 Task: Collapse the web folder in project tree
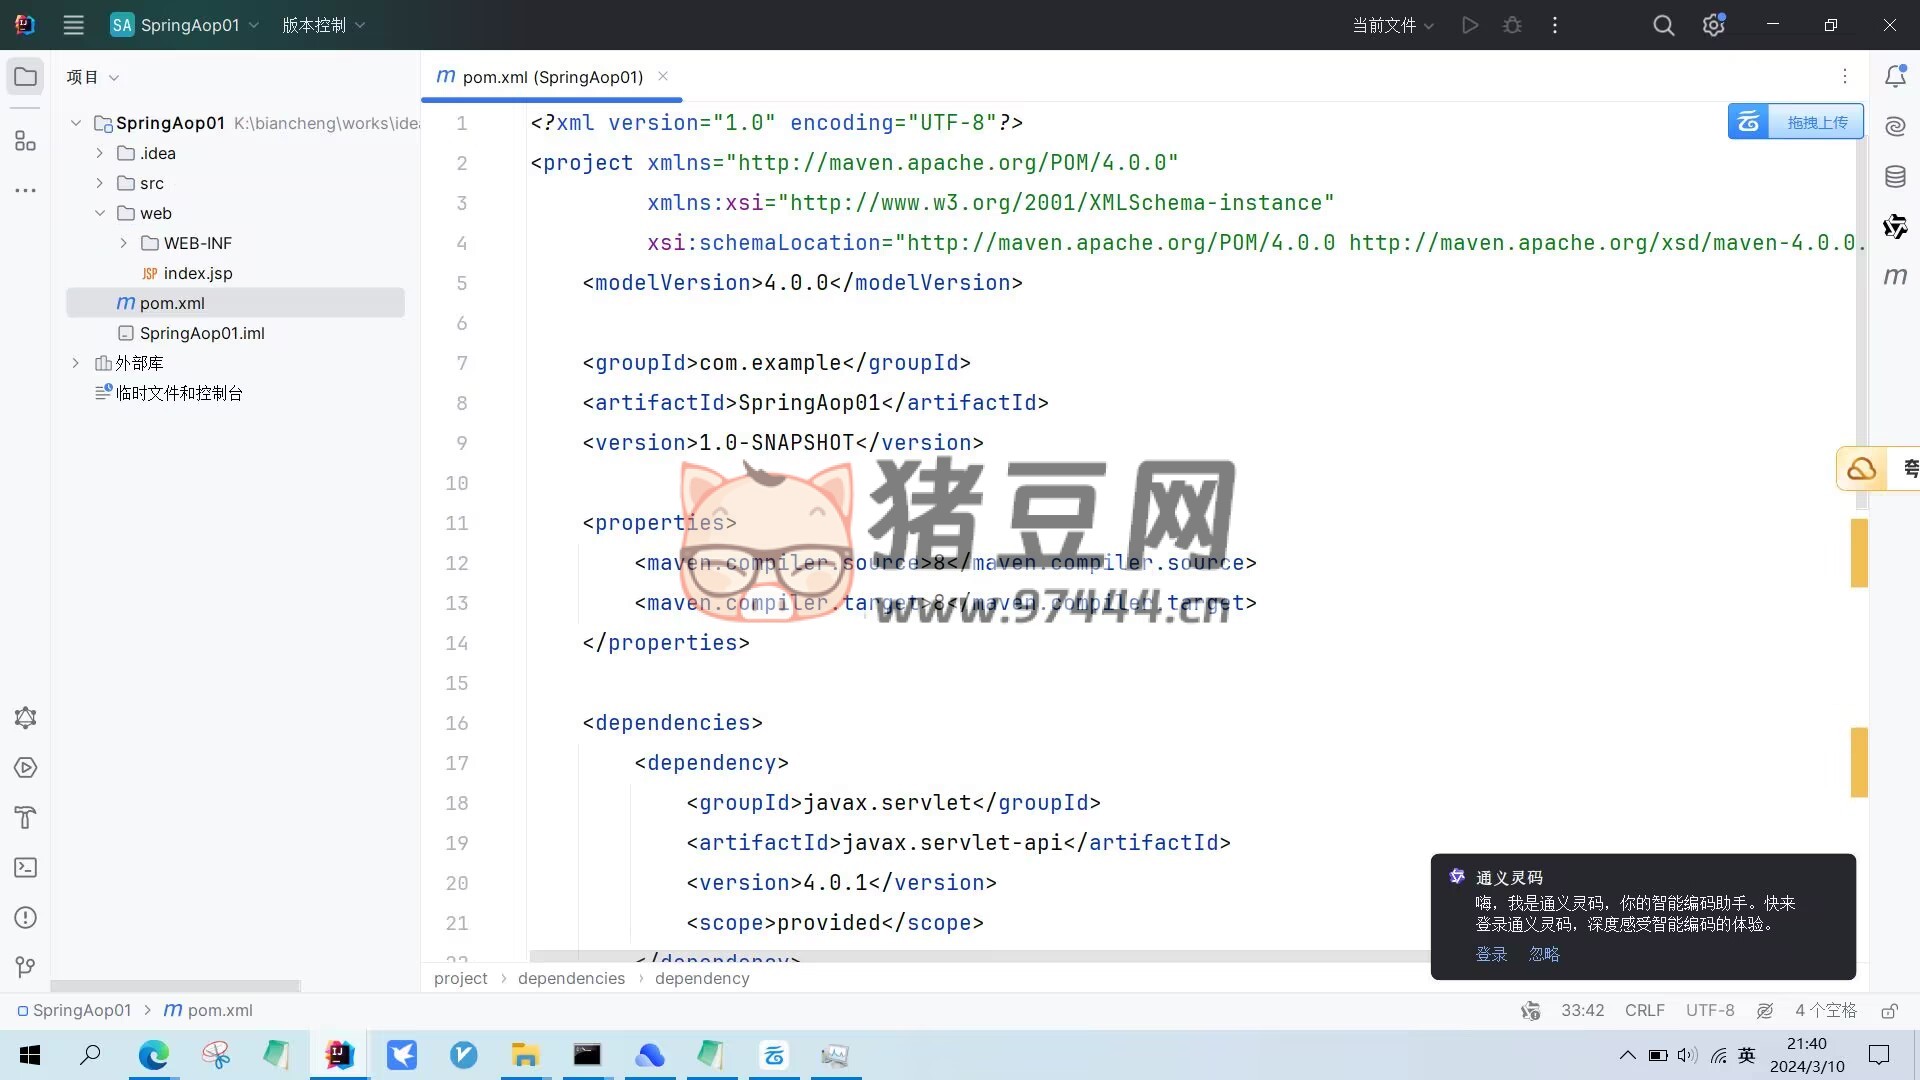coord(99,213)
